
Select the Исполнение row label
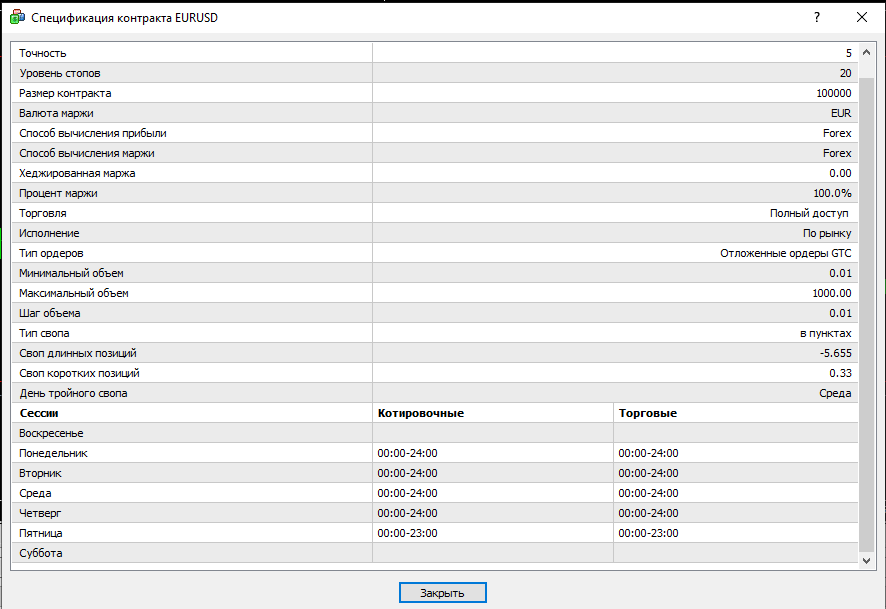[49, 233]
